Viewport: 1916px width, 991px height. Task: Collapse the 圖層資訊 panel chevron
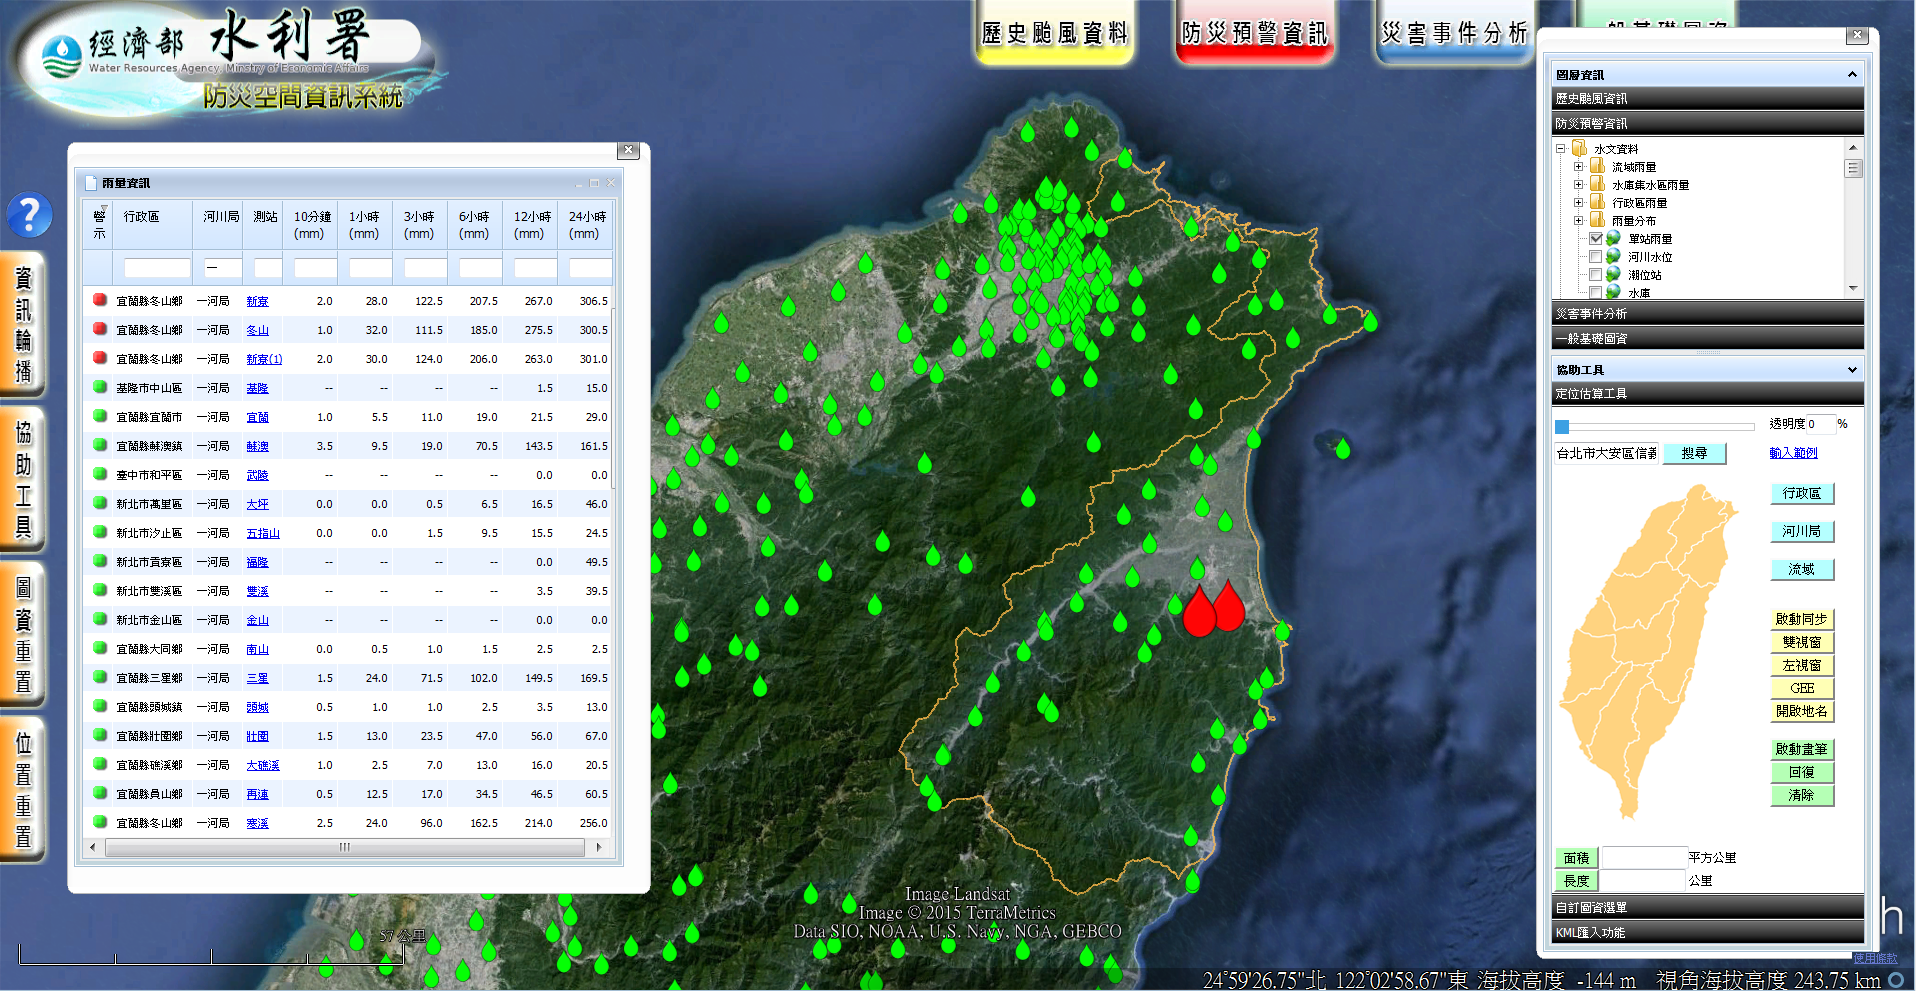pyautogui.click(x=1852, y=74)
